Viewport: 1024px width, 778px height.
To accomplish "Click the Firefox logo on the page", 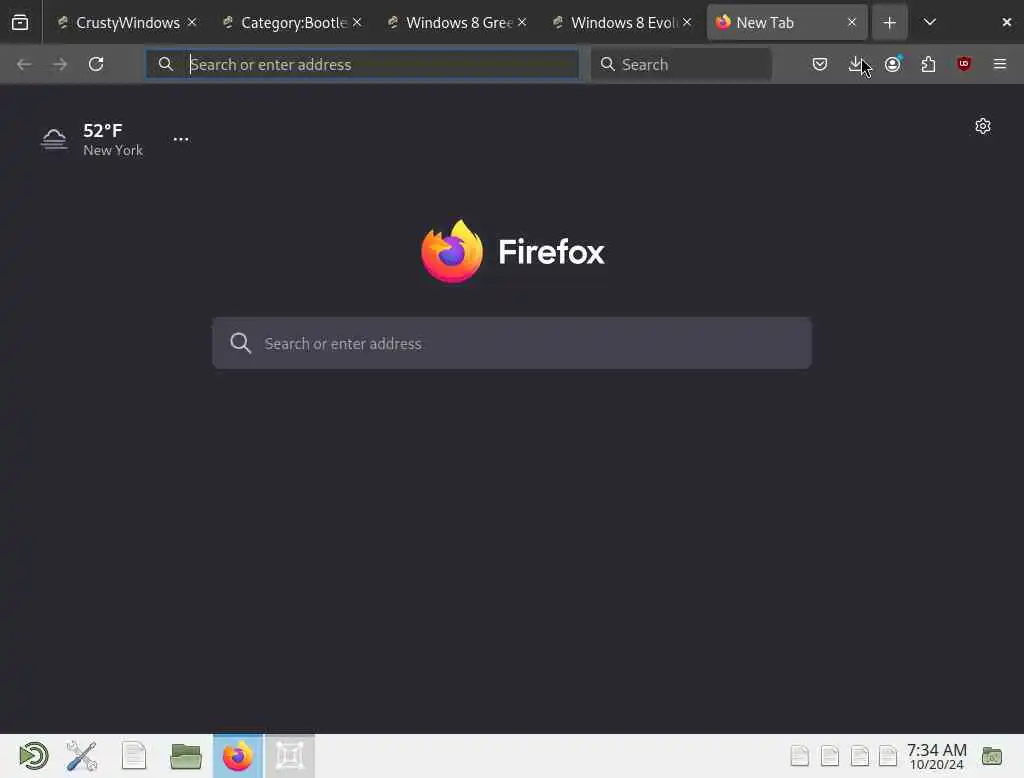I will pyautogui.click(x=452, y=251).
